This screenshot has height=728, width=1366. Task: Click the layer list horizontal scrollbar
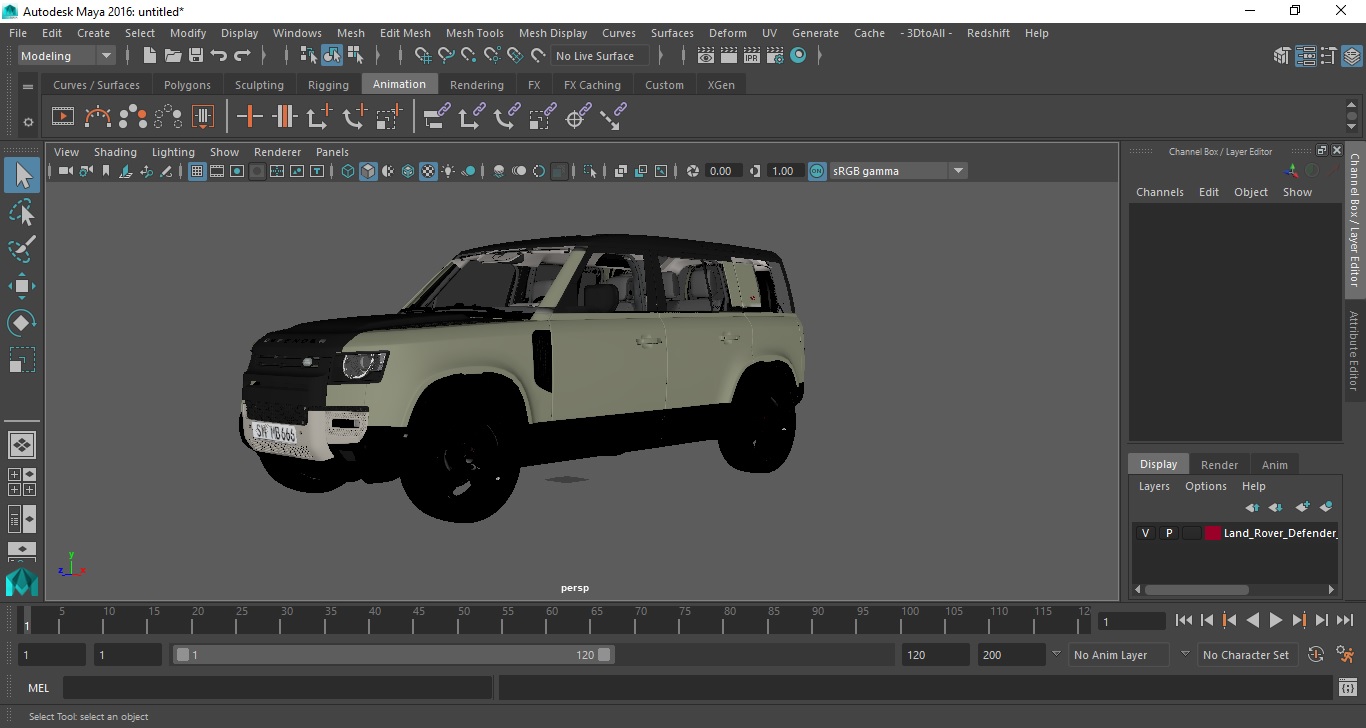1196,590
